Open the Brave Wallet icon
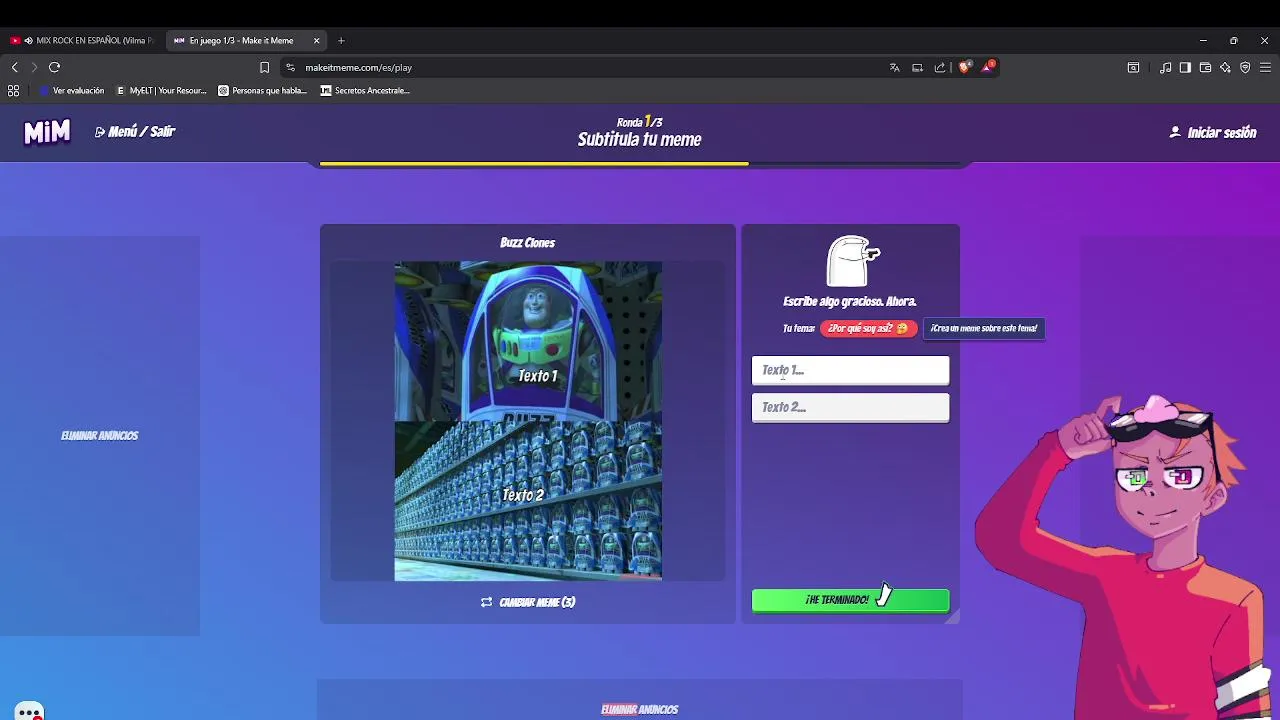This screenshot has height=720, width=1280. coord(1205,67)
